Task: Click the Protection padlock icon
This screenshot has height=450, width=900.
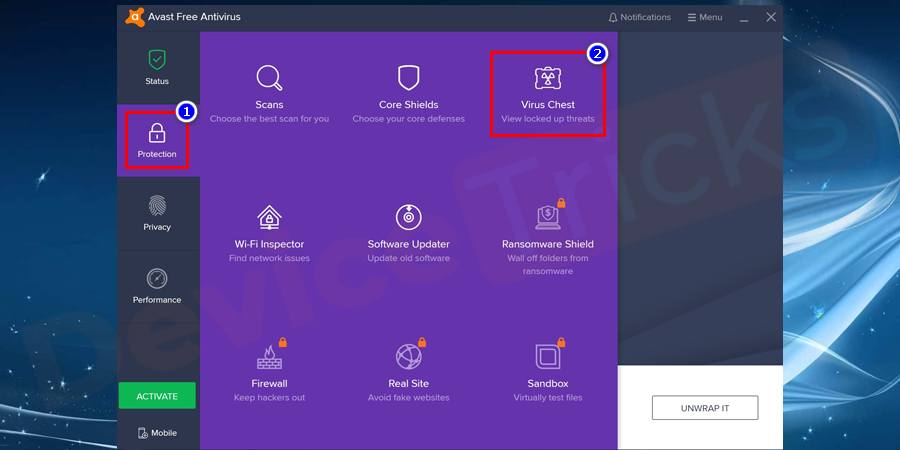Action: (157, 133)
